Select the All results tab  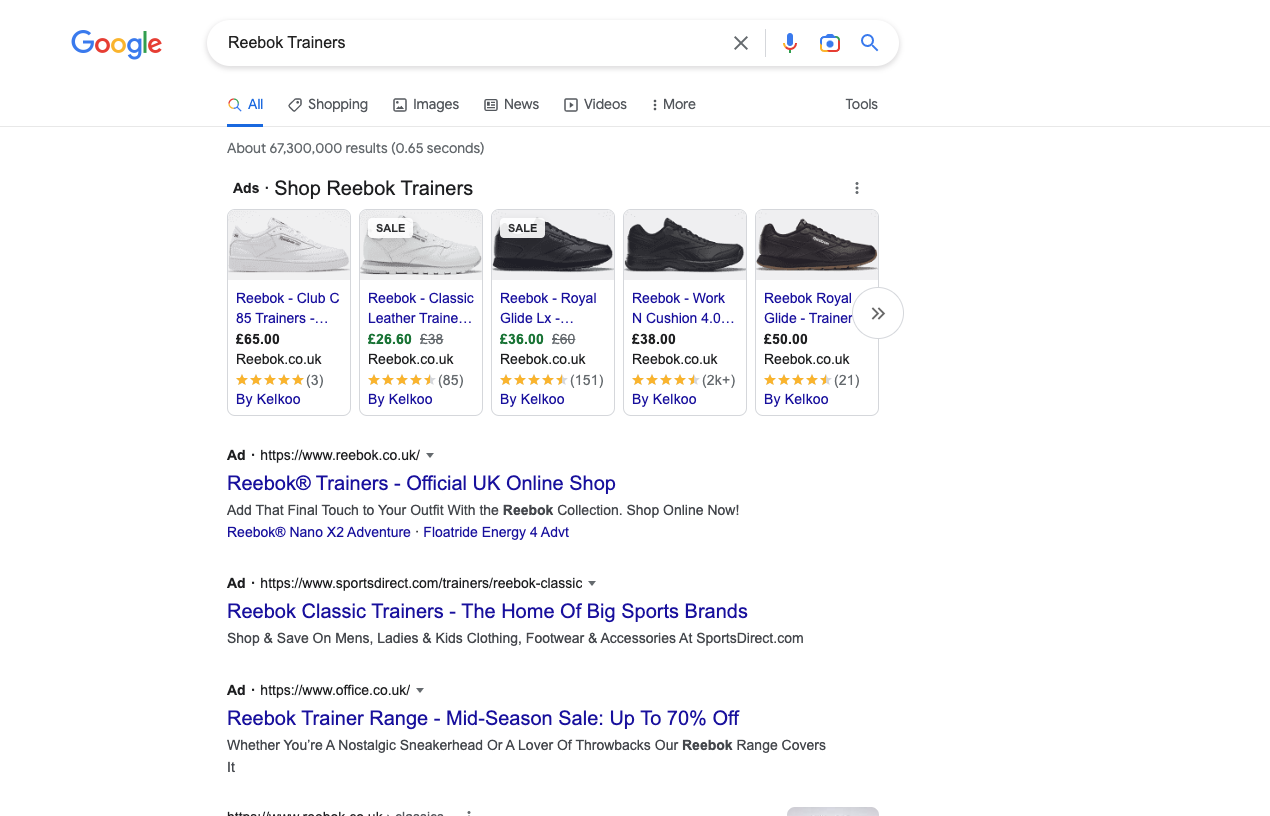[245, 104]
